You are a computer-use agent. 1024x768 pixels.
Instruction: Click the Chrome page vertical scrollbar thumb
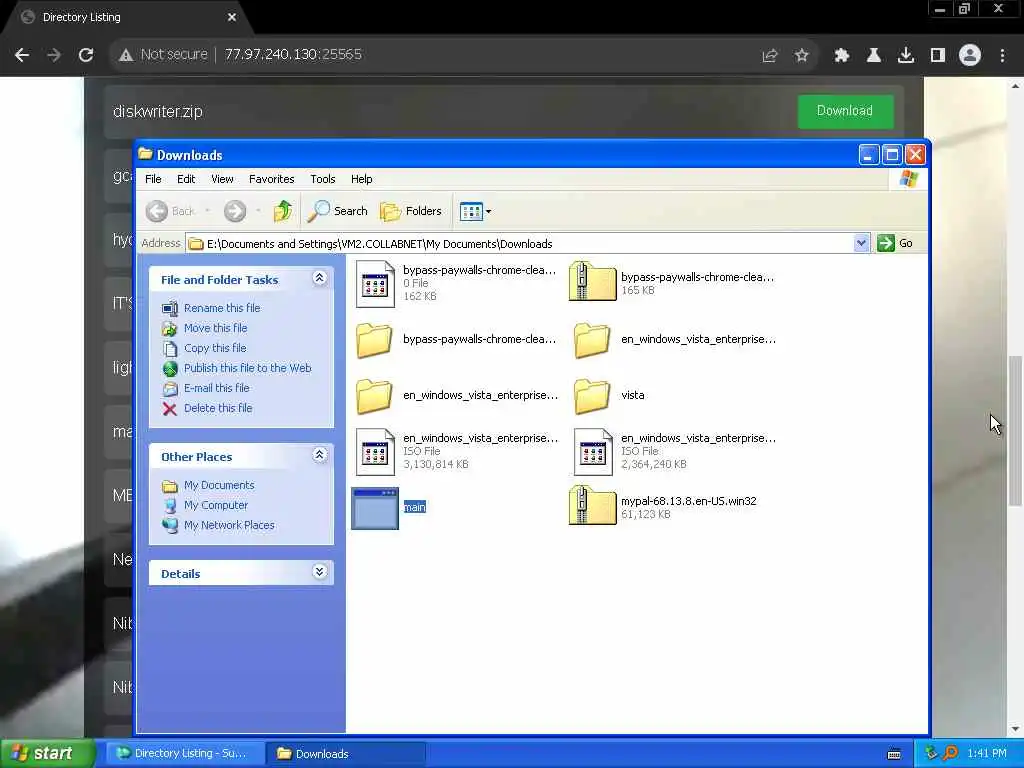(1016, 431)
